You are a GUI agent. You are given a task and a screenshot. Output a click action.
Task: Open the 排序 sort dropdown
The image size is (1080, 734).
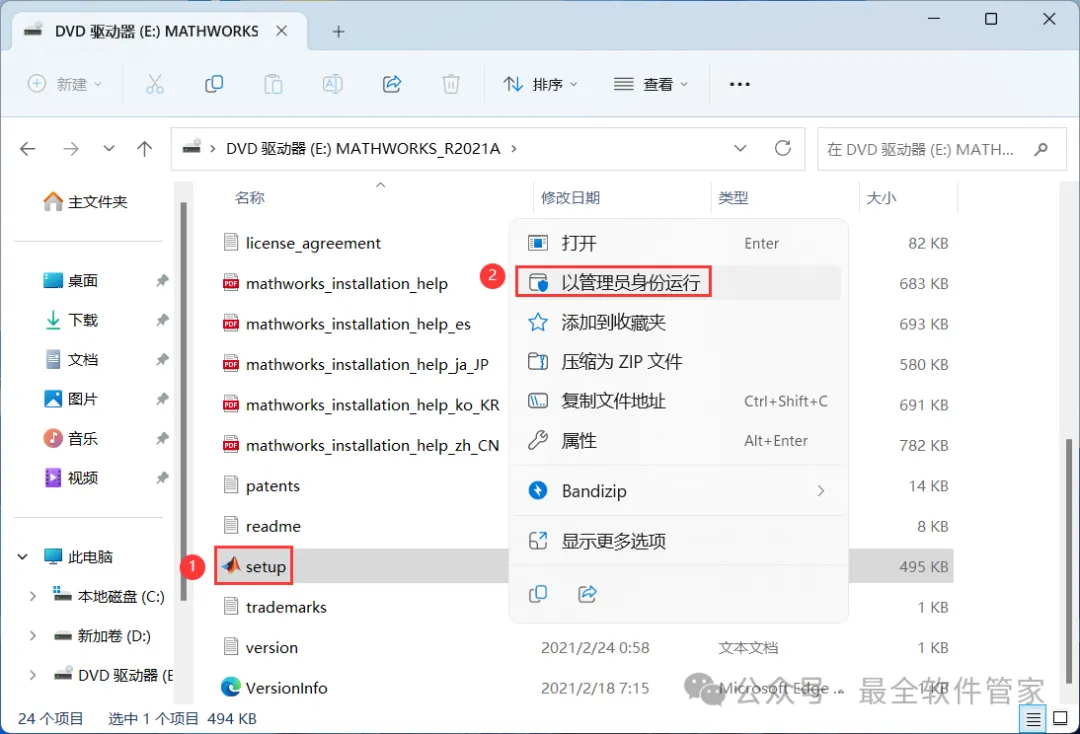coord(541,84)
